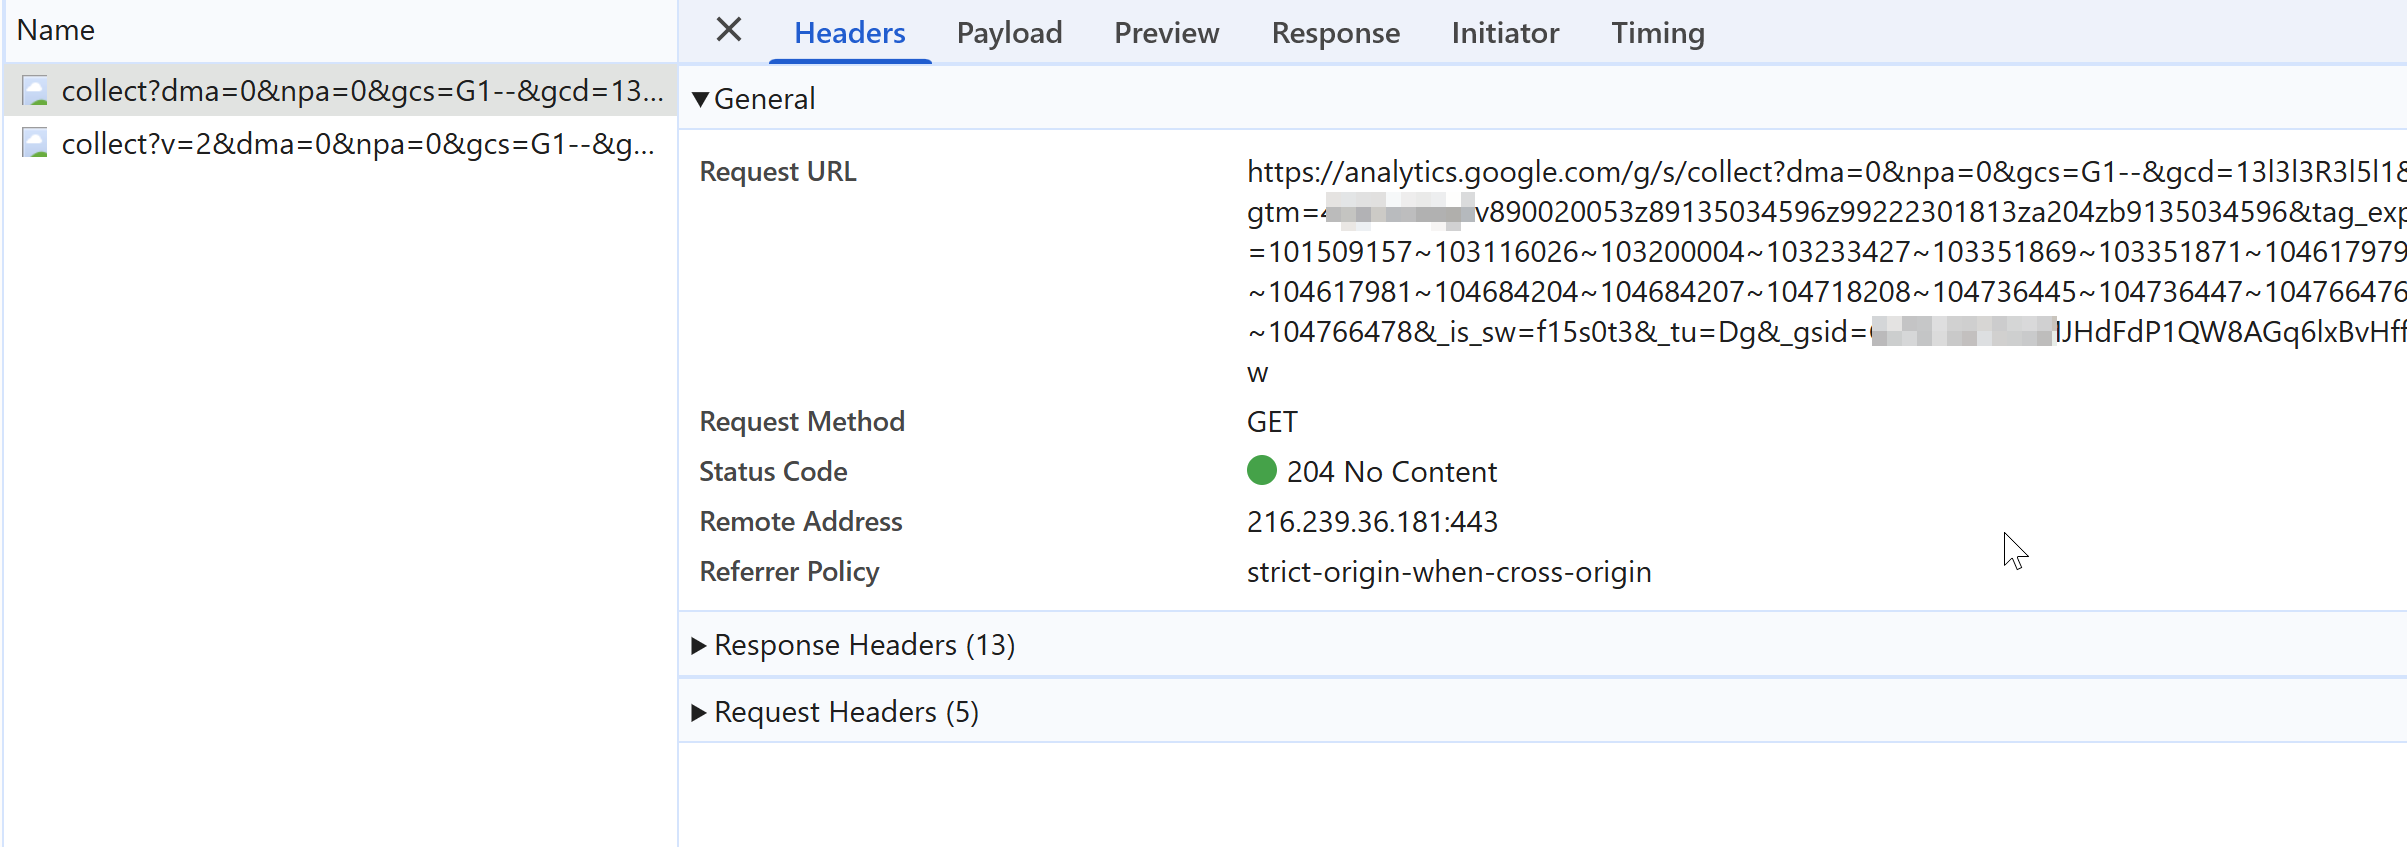Click the GET method value
This screenshot has width=2407, height=847.
(1272, 422)
